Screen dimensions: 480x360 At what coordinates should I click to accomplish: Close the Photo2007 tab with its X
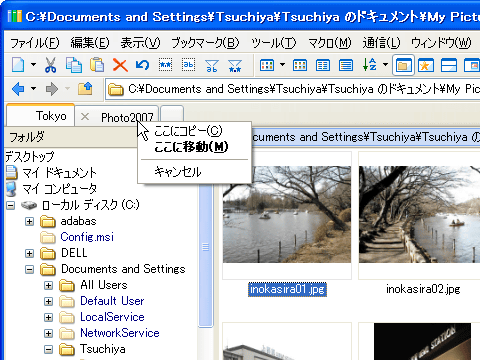coord(85,116)
